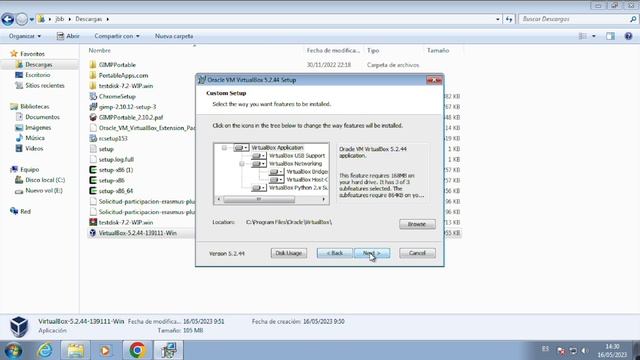The width and height of the screenshot is (640, 360).
Task: Open Explorer help icon
Action: point(629,36)
